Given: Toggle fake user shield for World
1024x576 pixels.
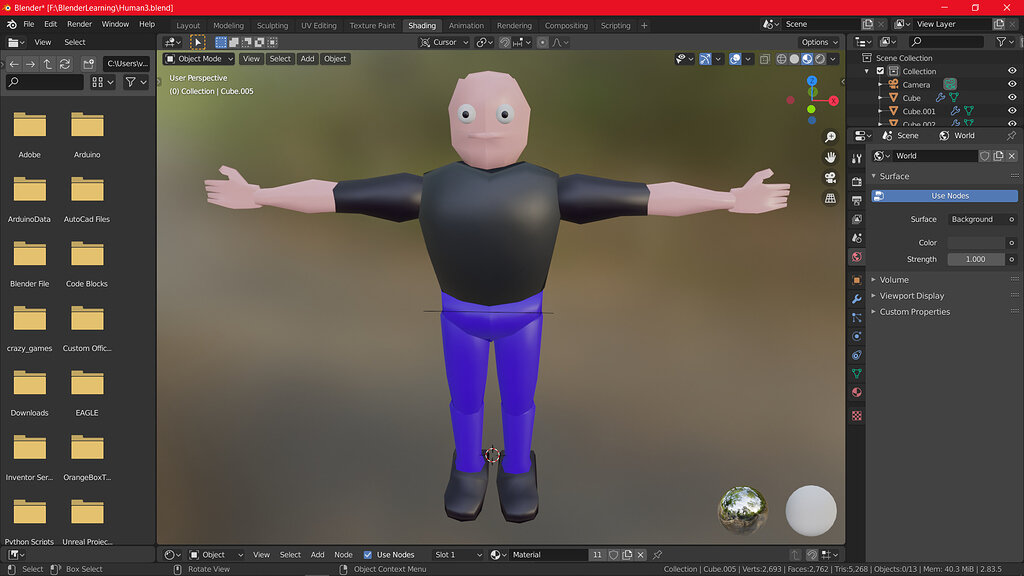Looking at the screenshot, I should tap(985, 156).
